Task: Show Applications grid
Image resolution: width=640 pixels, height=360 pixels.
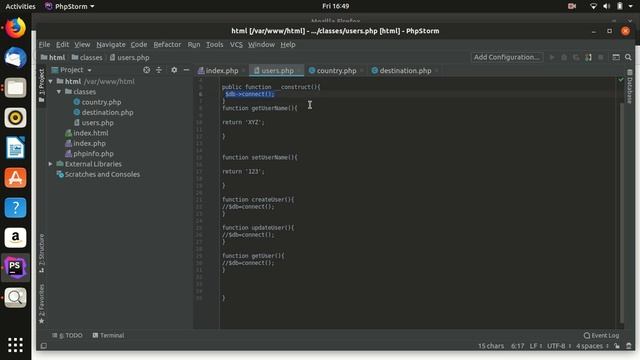Action: (16, 345)
